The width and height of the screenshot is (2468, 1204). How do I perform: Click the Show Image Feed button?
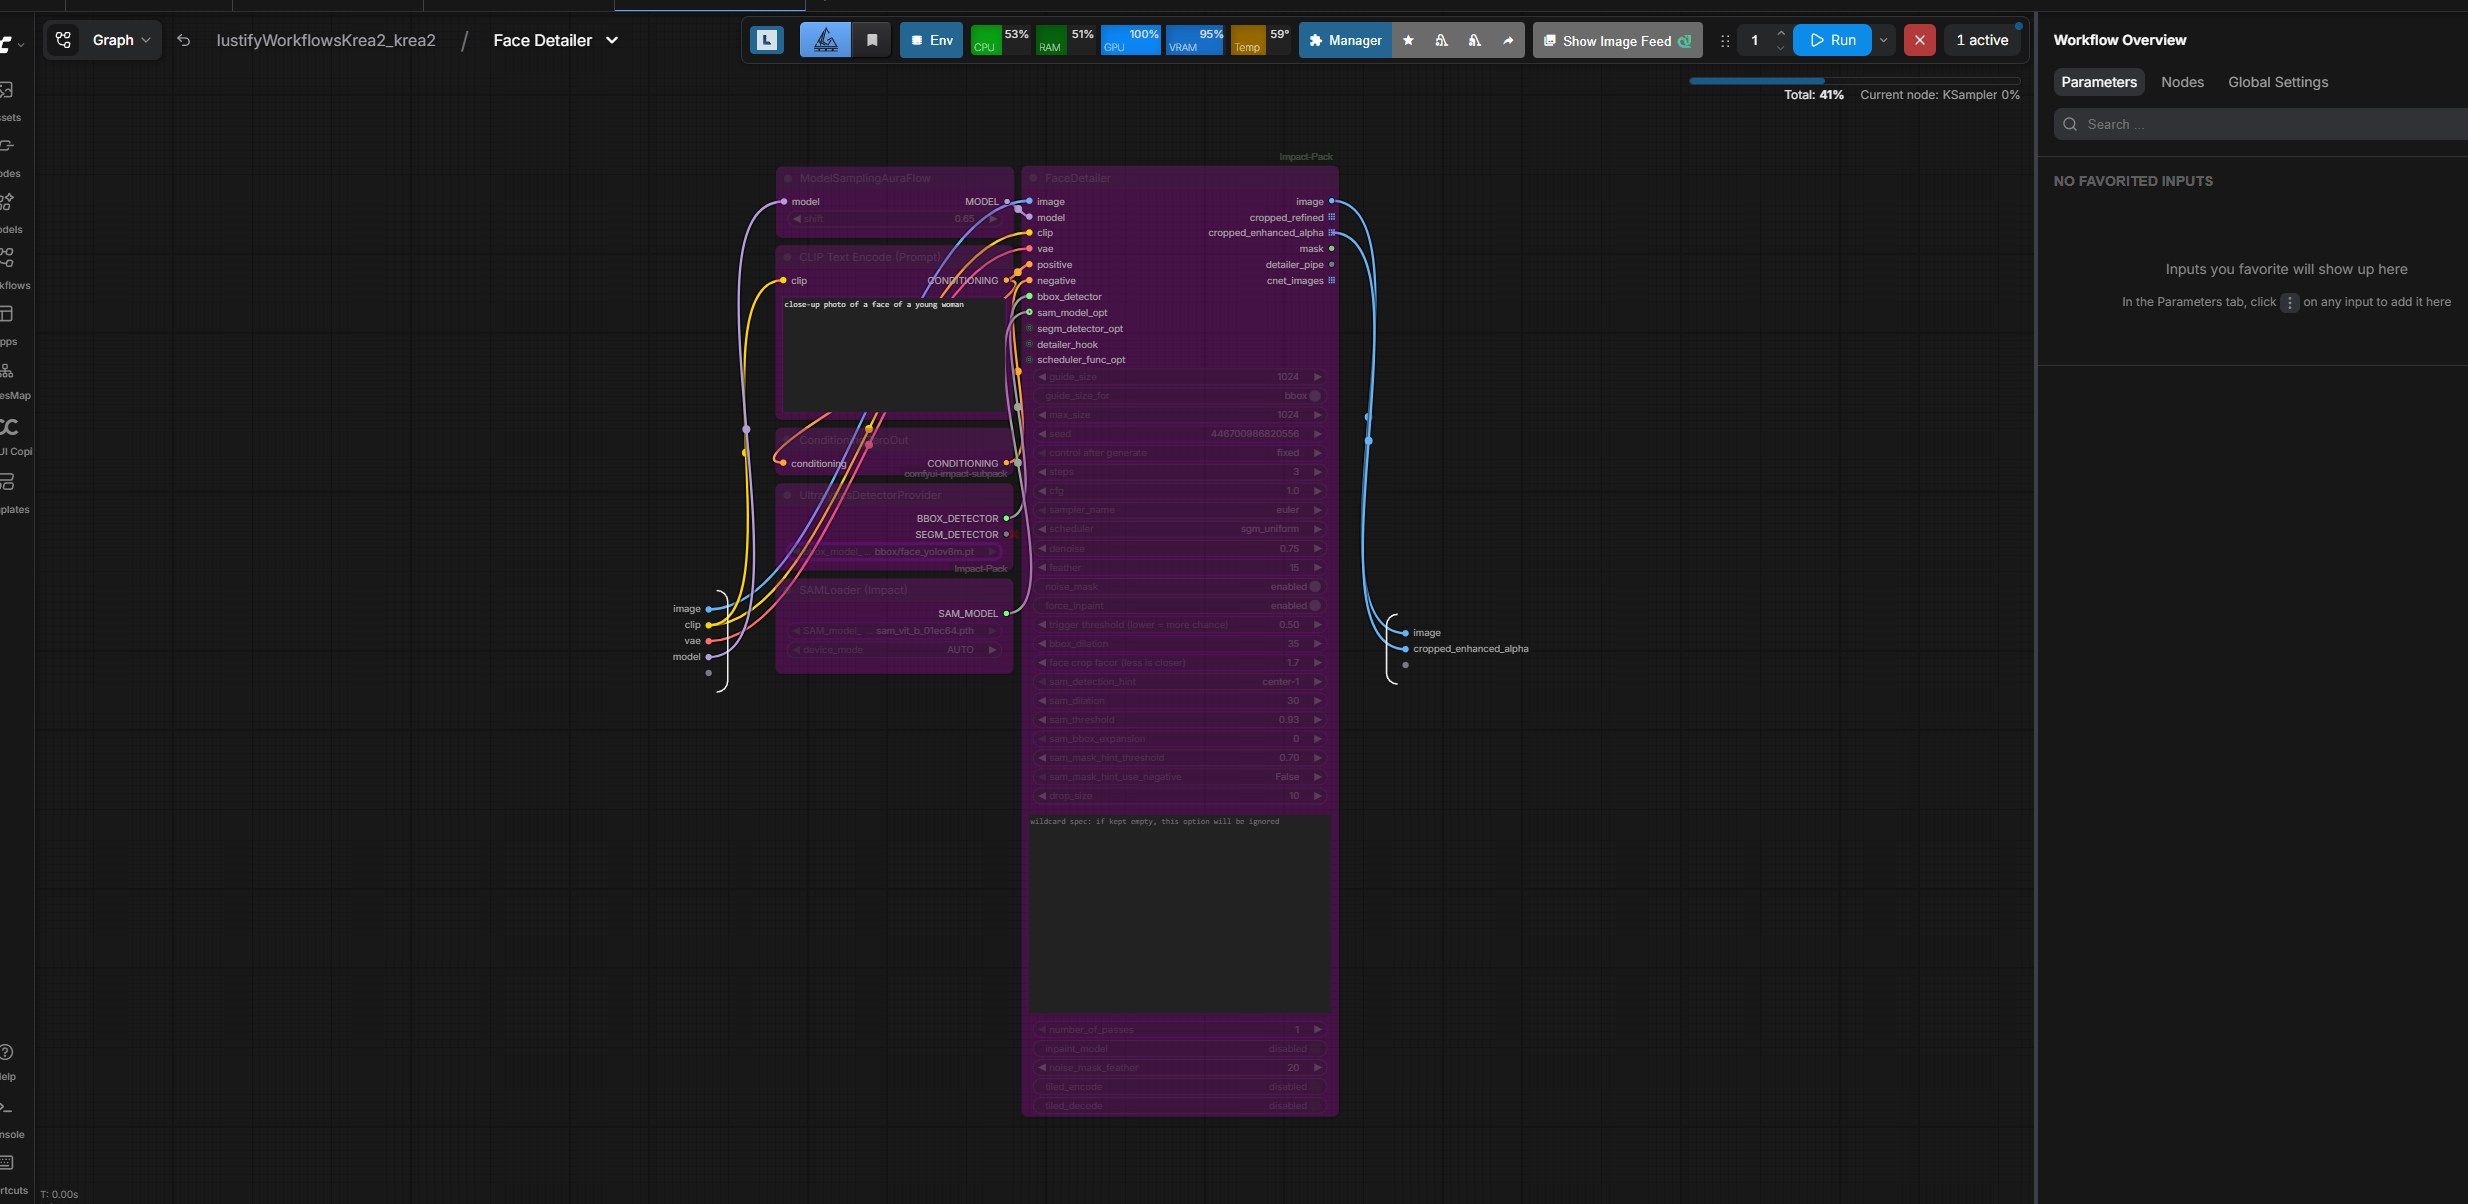pyautogui.click(x=1617, y=41)
